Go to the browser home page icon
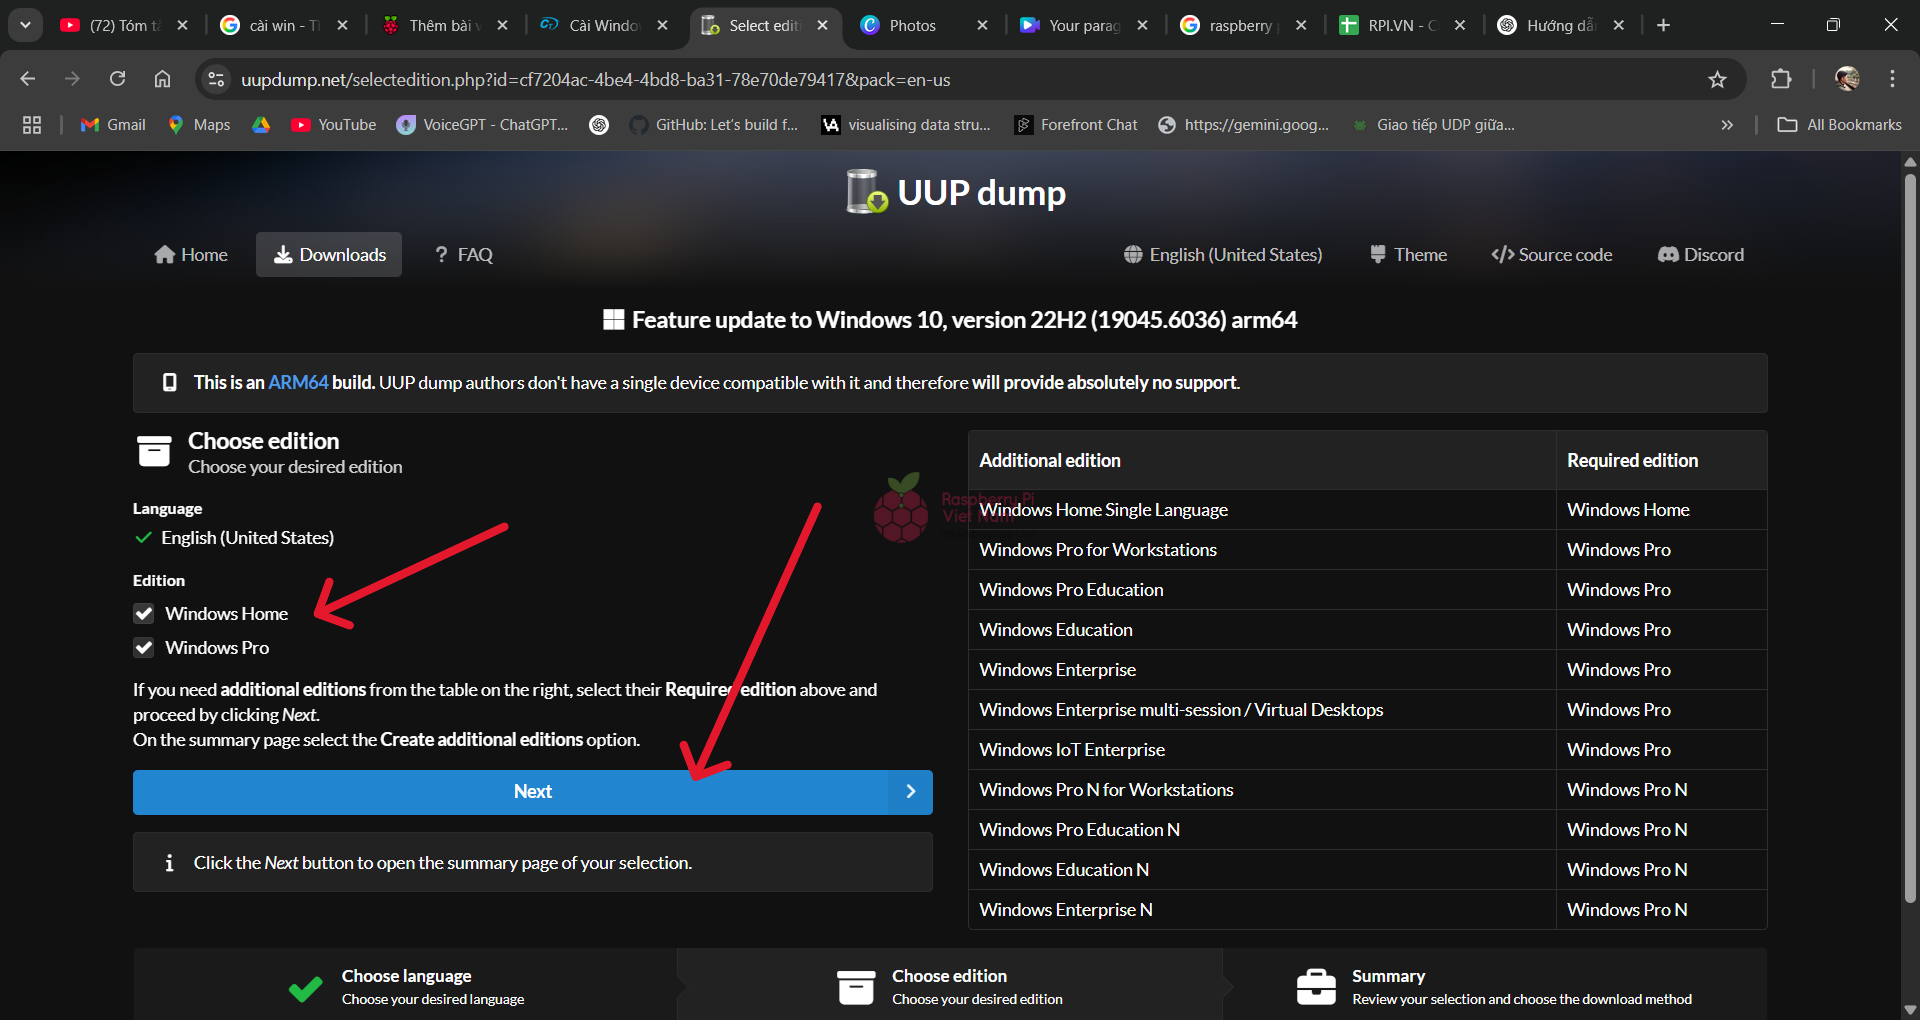Screen dimensions: 1920x1020 162,80
